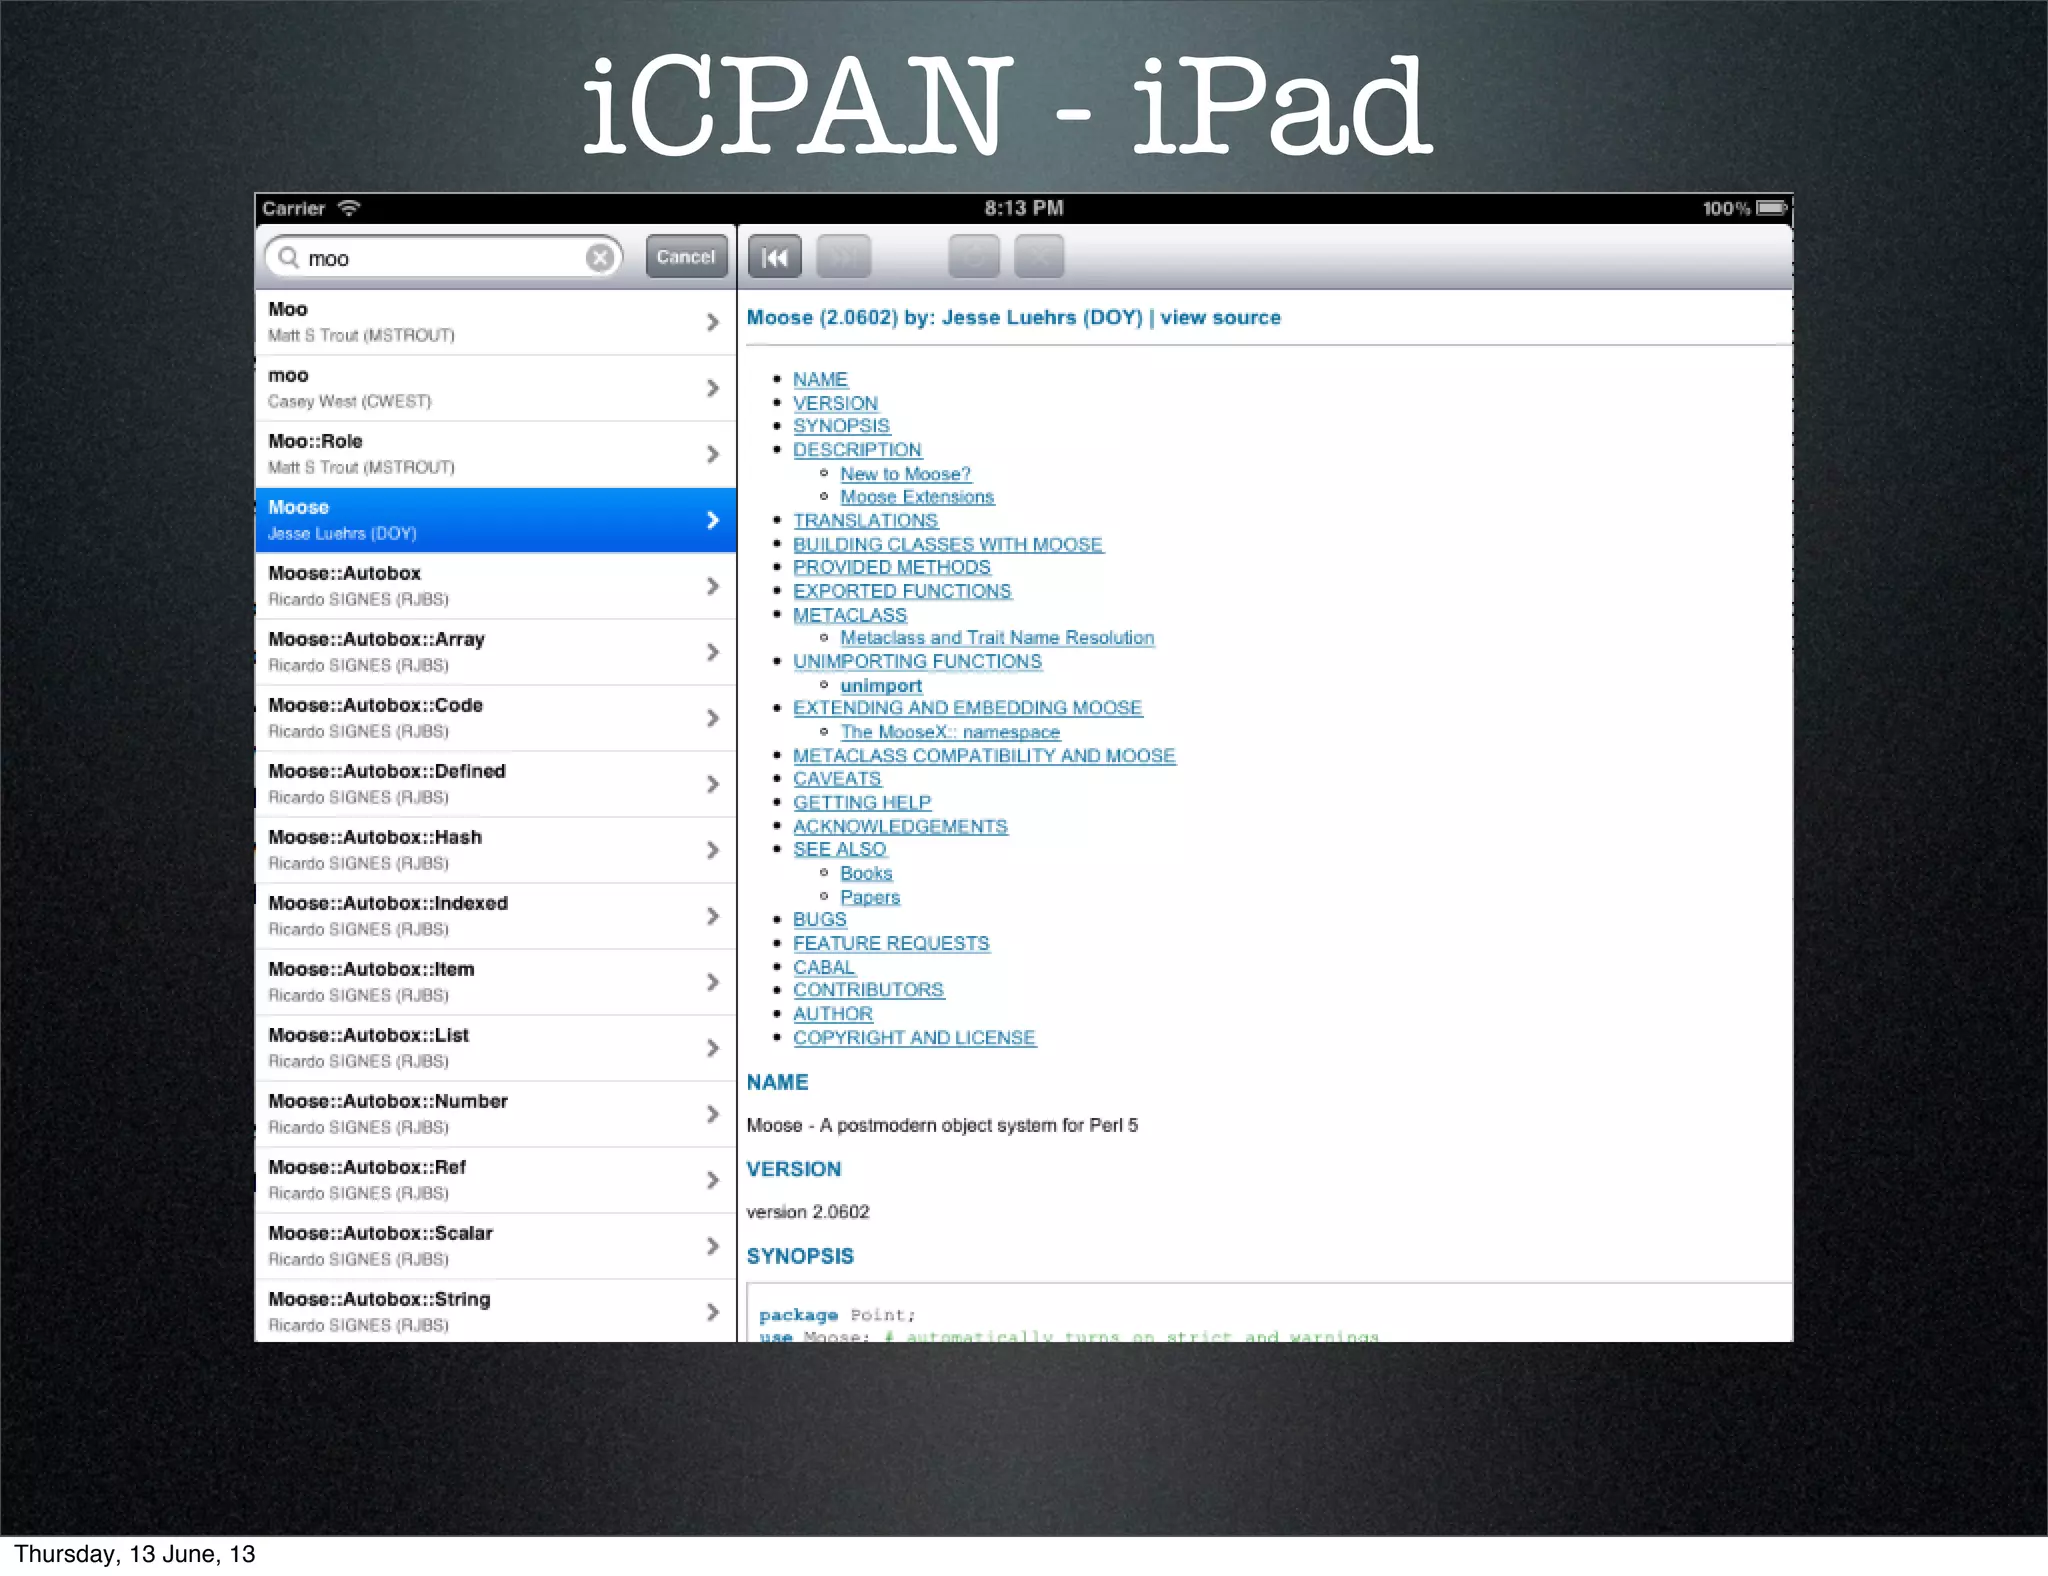2048x1576 pixels.
Task: Tap the chevron on the Moose::Autobox::Indexed row
Action: (x=712, y=916)
